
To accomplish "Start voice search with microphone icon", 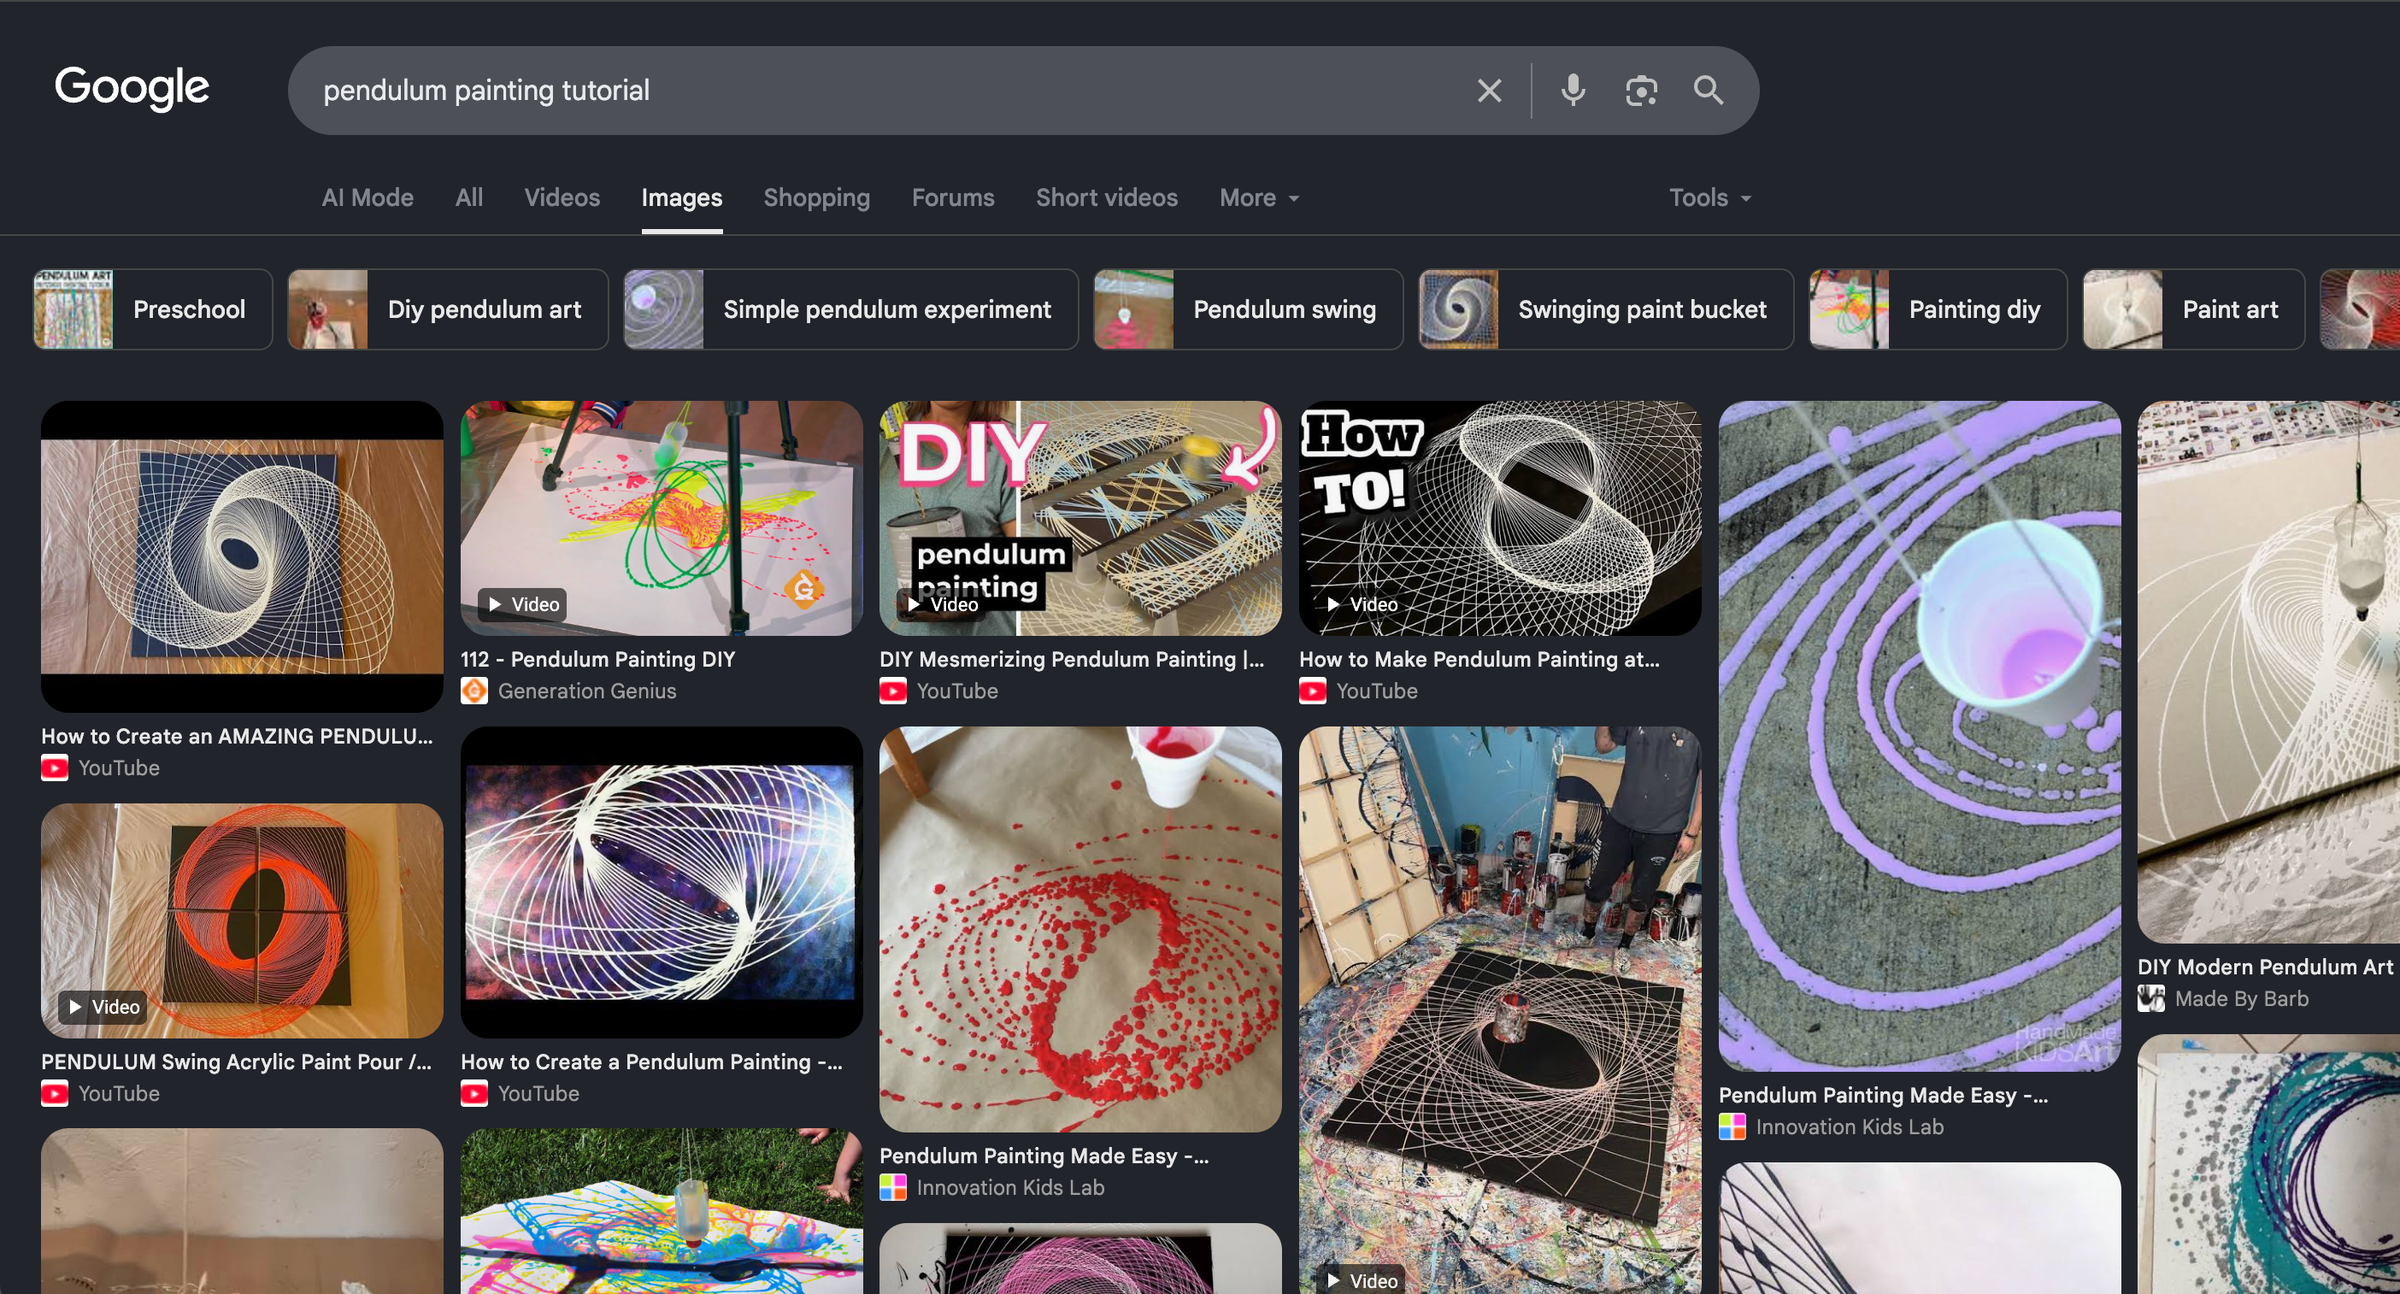I will pyautogui.click(x=1573, y=91).
